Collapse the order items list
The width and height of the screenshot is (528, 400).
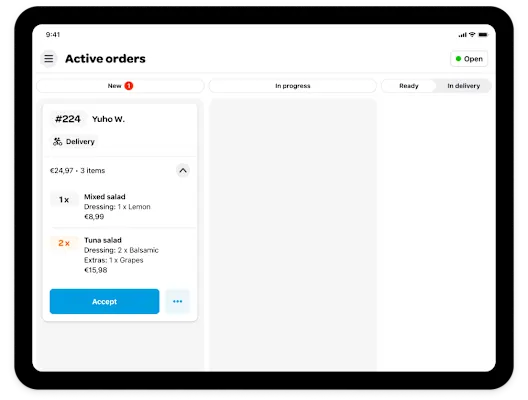183,170
